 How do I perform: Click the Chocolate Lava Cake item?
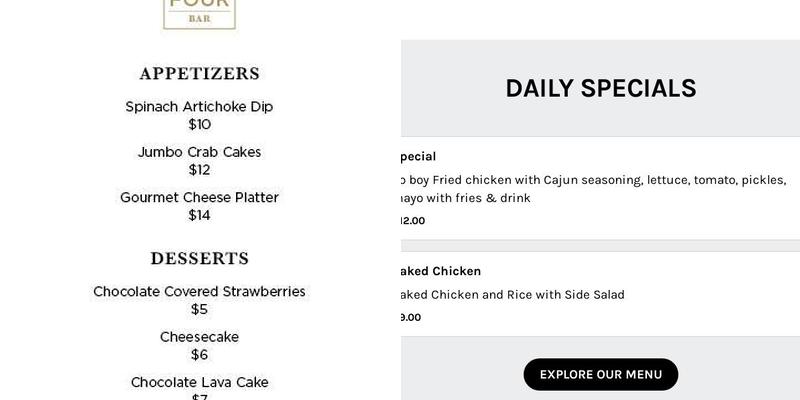199,382
